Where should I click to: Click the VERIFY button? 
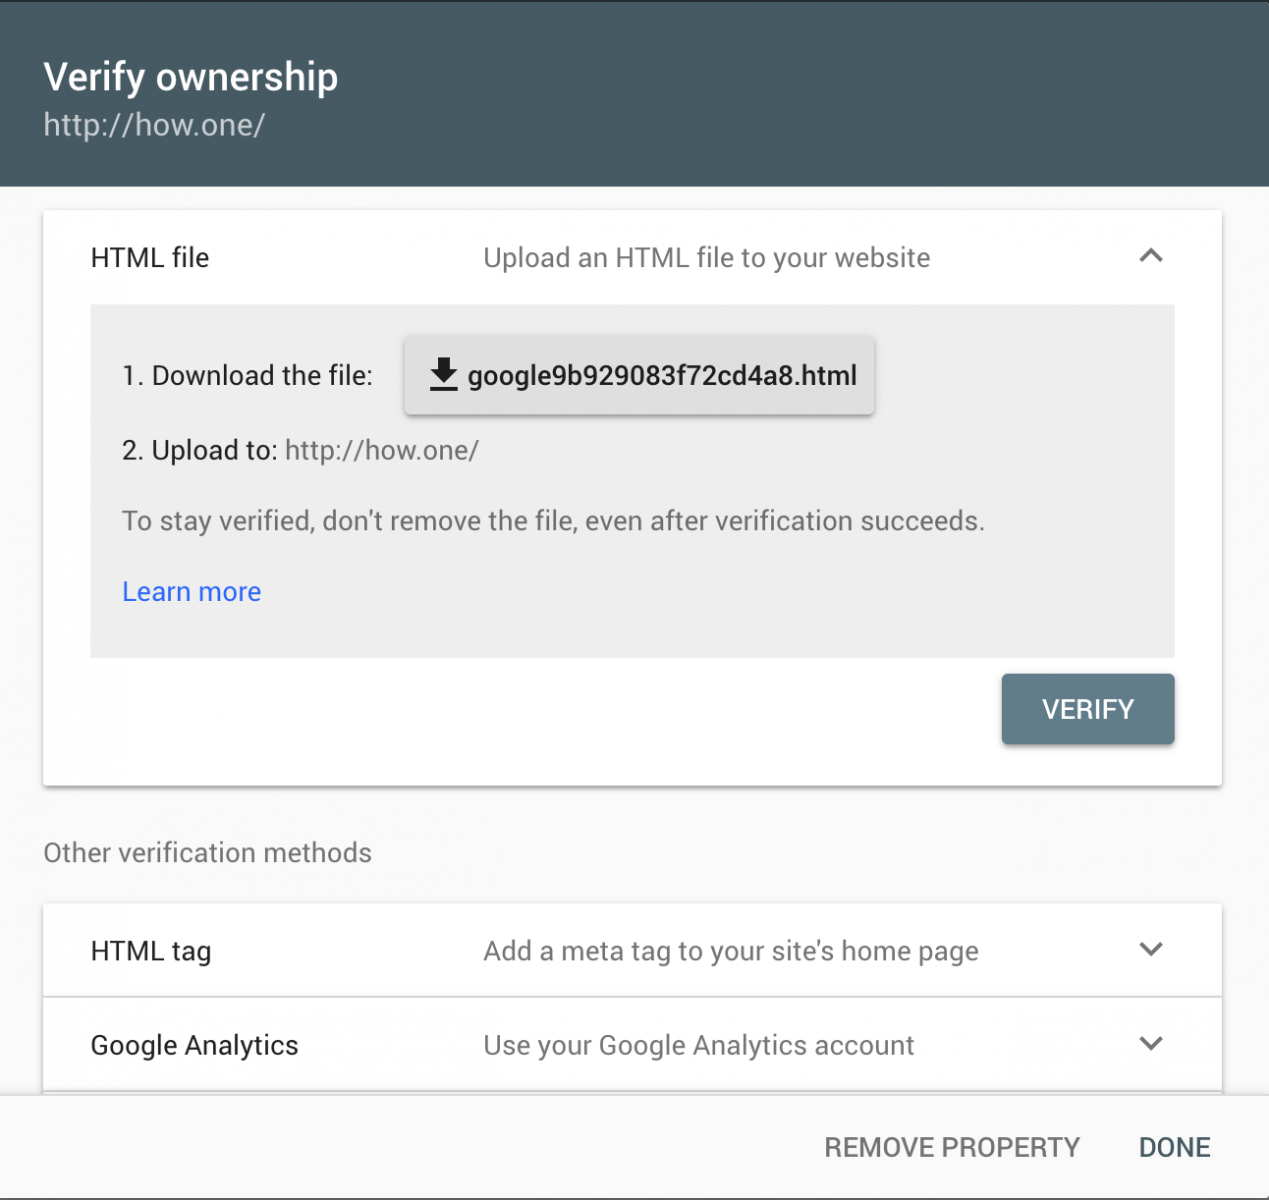tap(1087, 709)
